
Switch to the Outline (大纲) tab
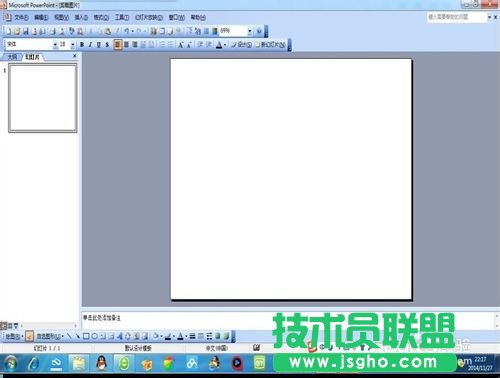pyautogui.click(x=12, y=57)
